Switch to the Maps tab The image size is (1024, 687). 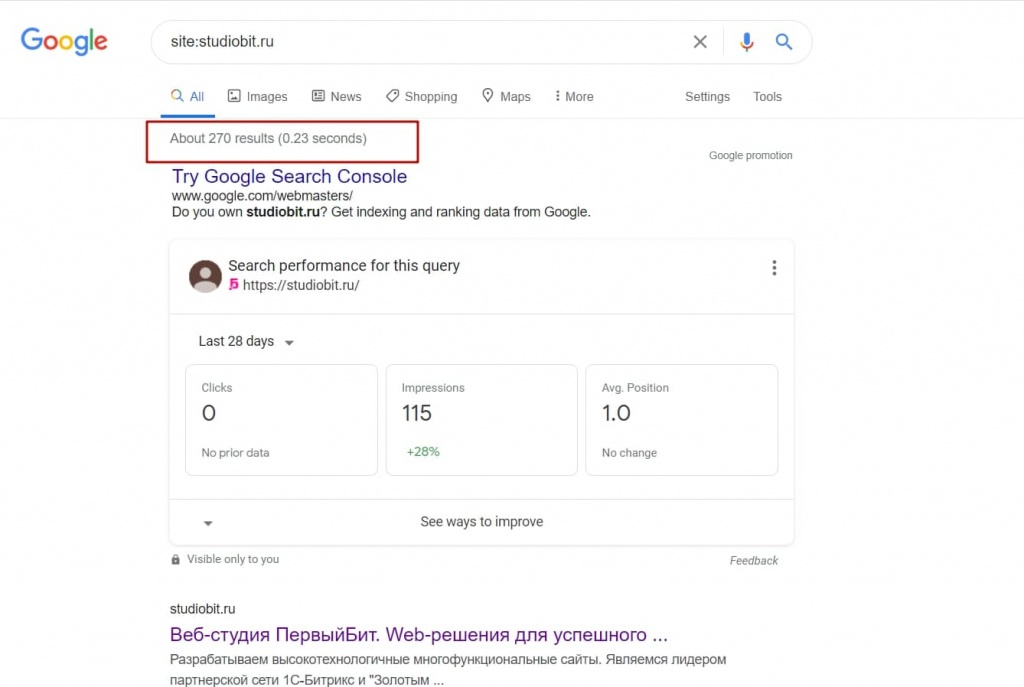coord(506,97)
